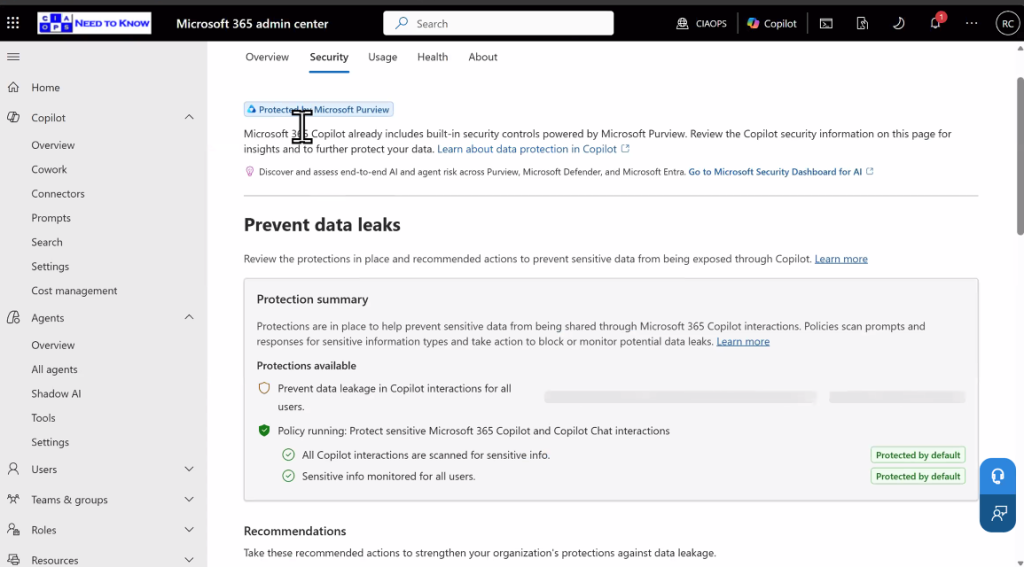1024x567 pixels.
Task: Switch to the Overview tab
Action: [x=266, y=57]
